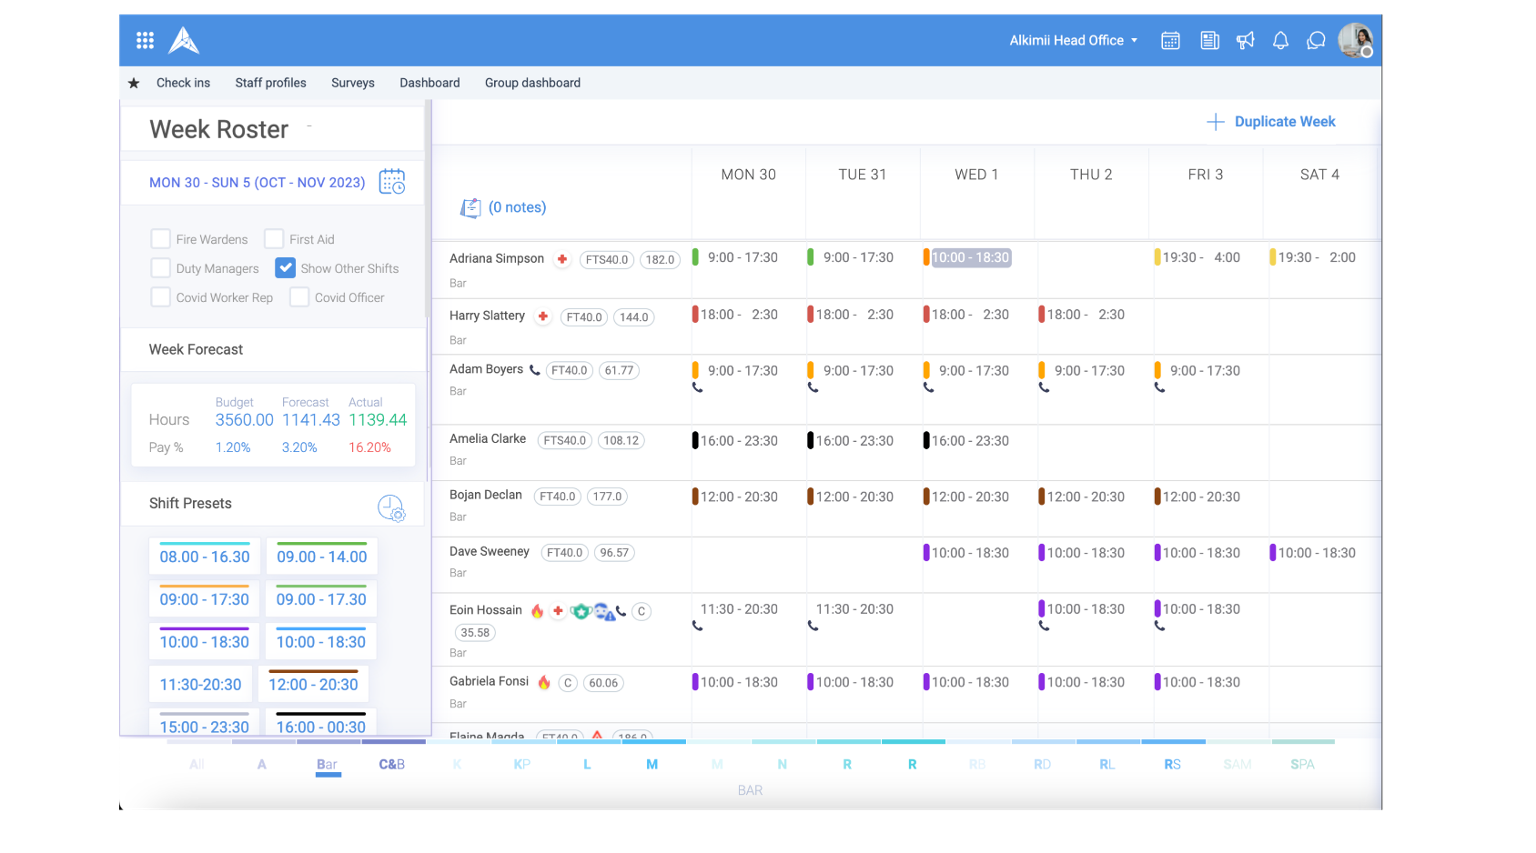Viewport: 1536px width, 853px height.
Task: Enable the Fire Wardens checkbox
Action: point(160,239)
